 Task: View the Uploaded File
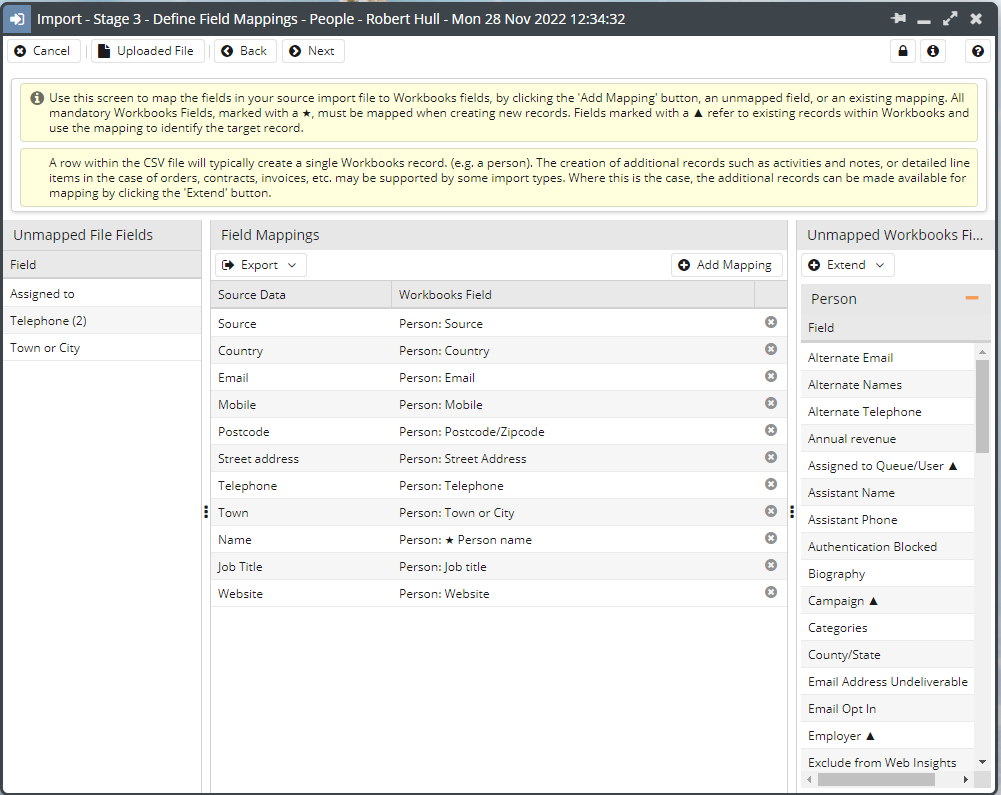pyautogui.click(x=147, y=51)
